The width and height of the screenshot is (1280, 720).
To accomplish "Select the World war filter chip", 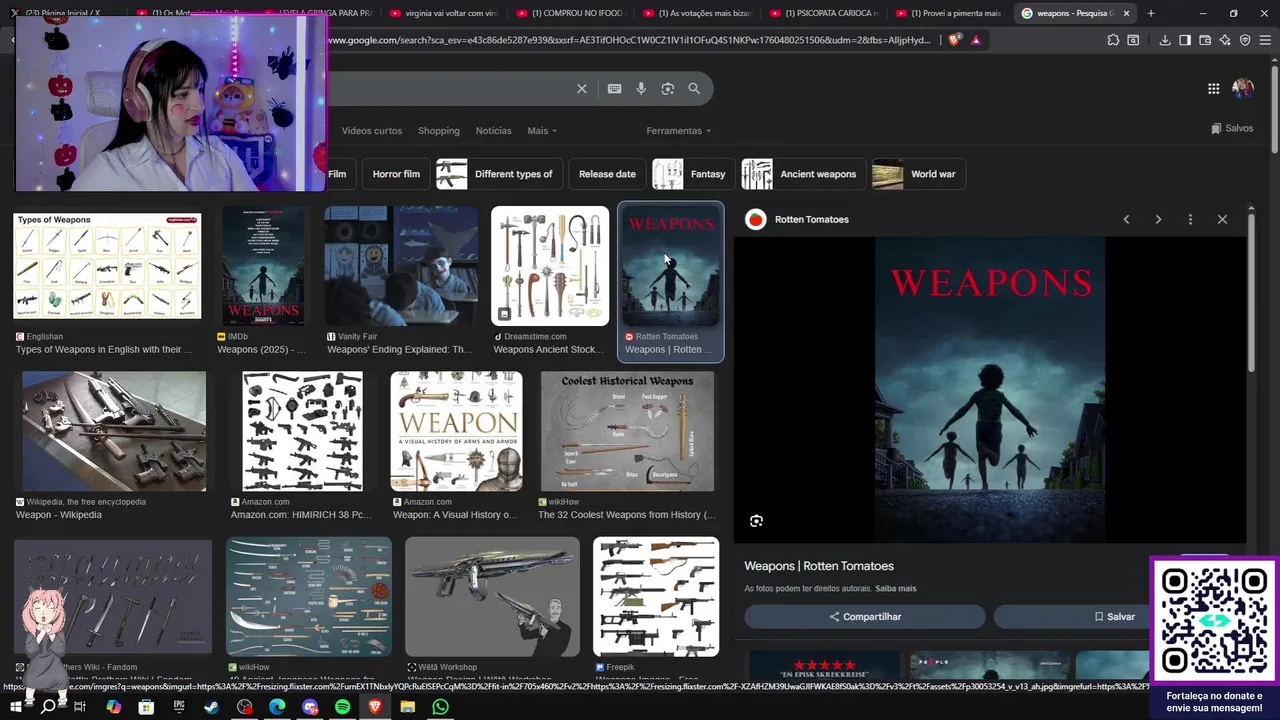I will pos(919,174).
